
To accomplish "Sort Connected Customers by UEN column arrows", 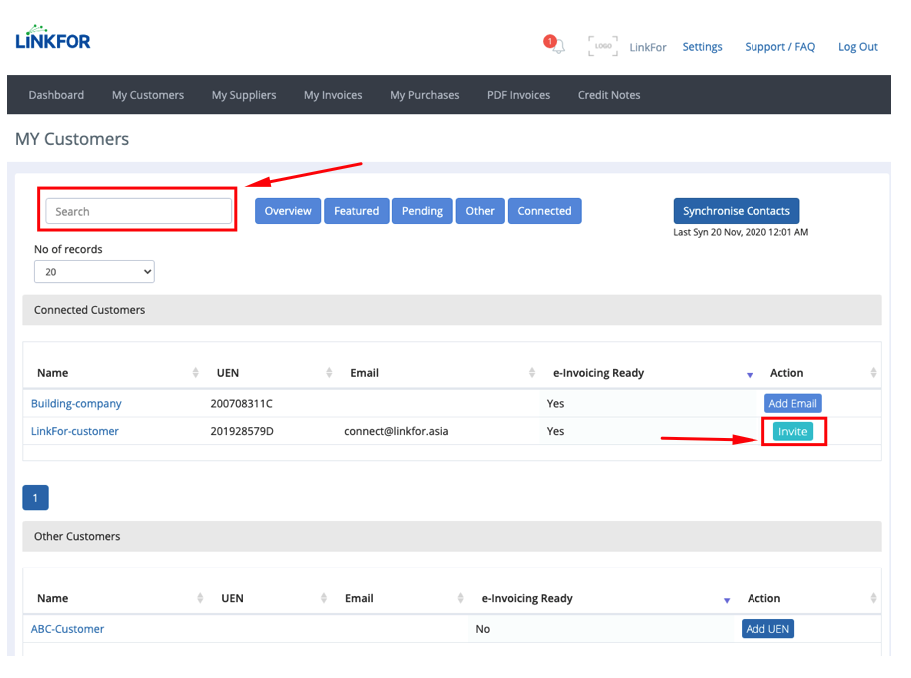I will click(329, 373).
